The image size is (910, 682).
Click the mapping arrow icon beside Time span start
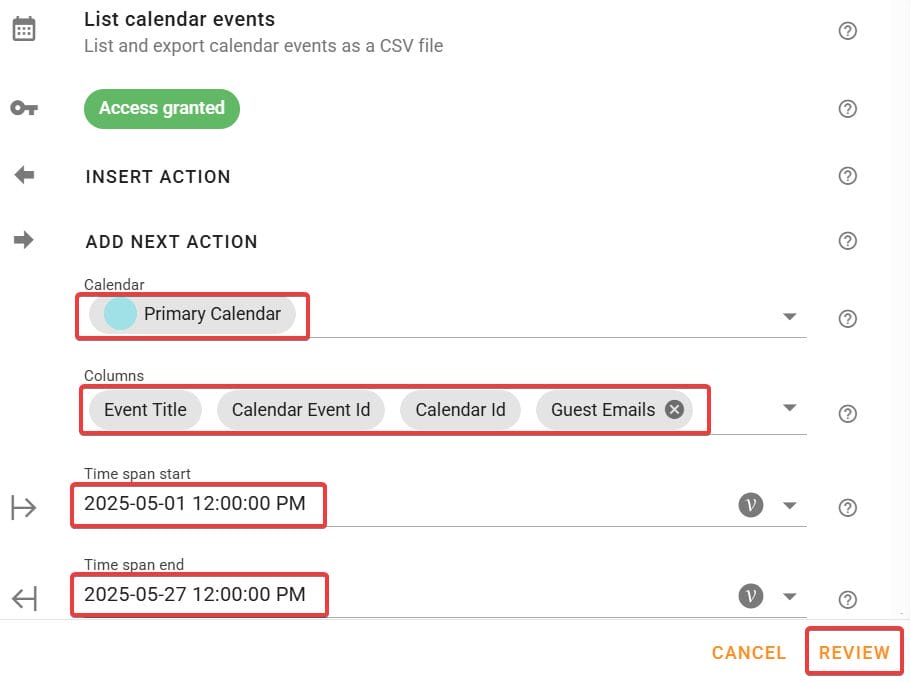click(24, 505)
